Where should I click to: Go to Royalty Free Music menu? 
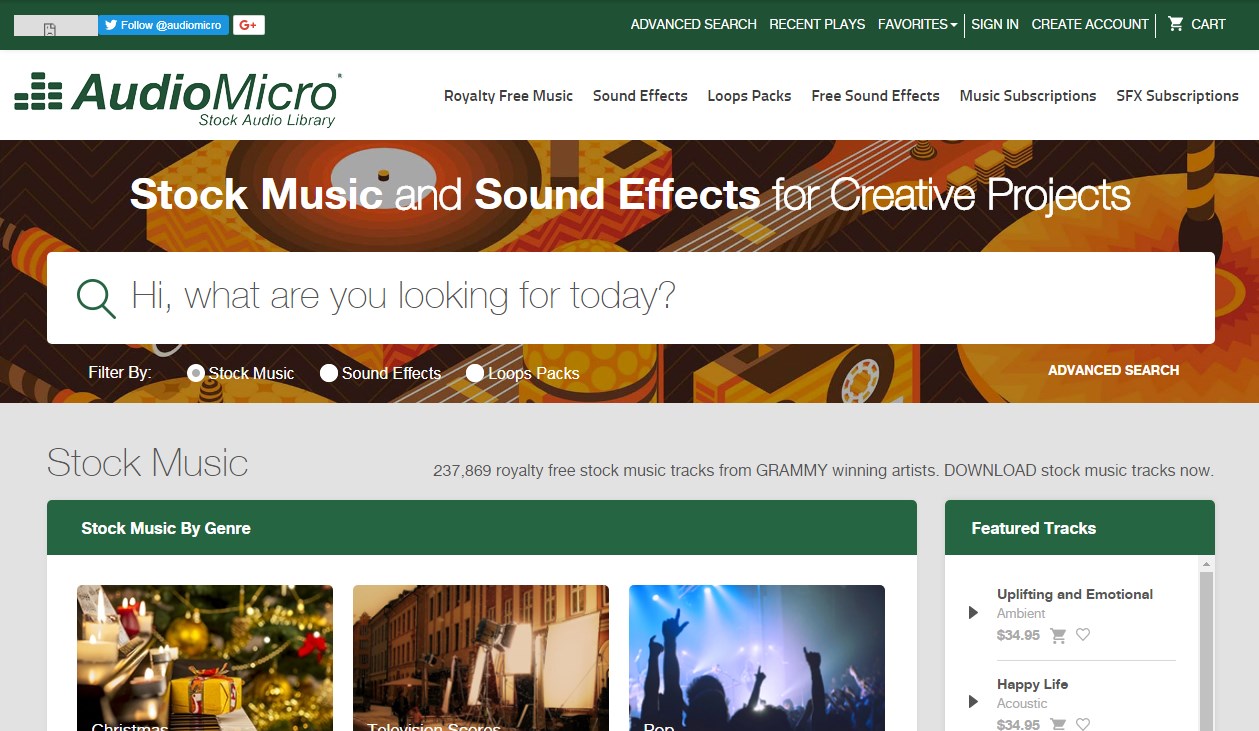508,96
